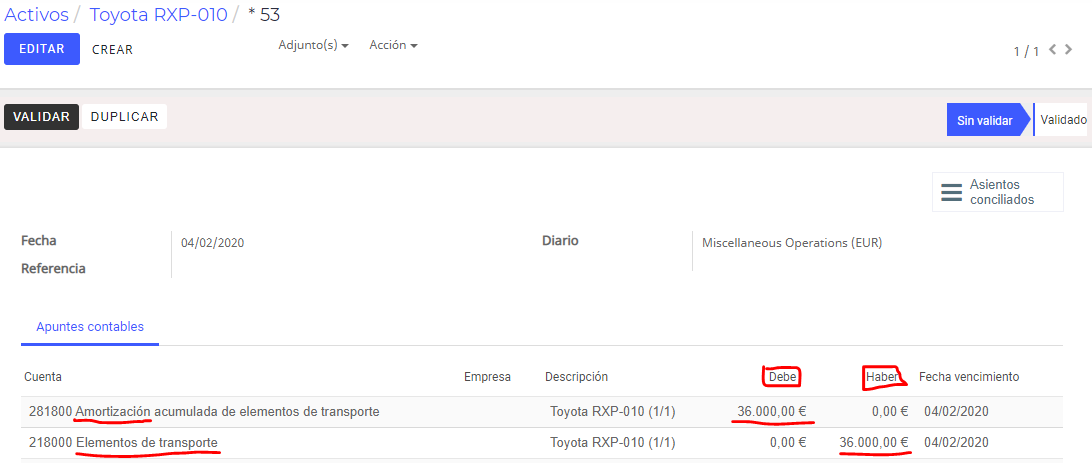
Task: Sort by Cuenta column header
Action: point(42,377)
